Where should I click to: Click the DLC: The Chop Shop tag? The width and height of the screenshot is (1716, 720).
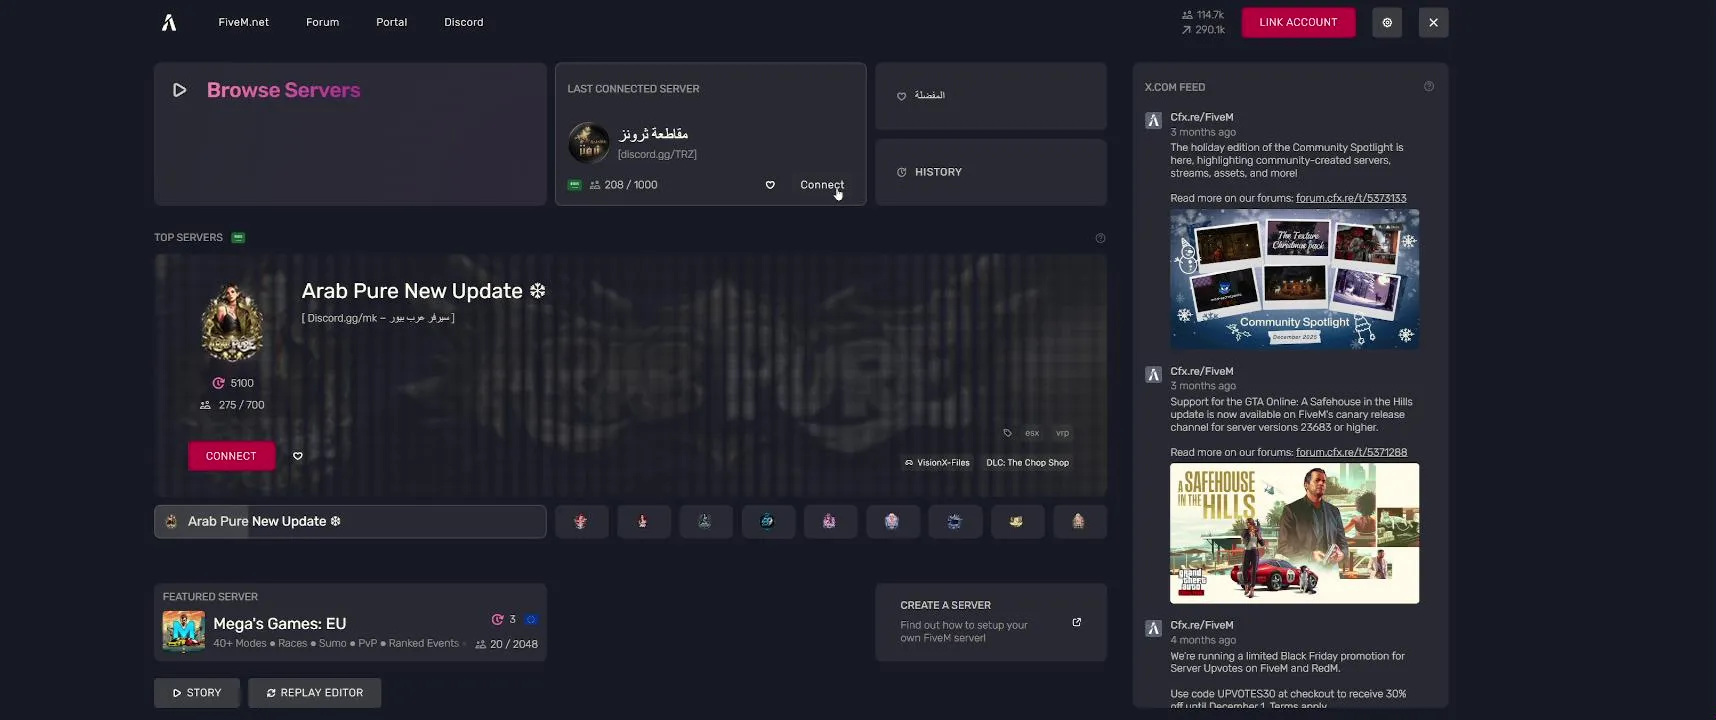click(1027, 463)
